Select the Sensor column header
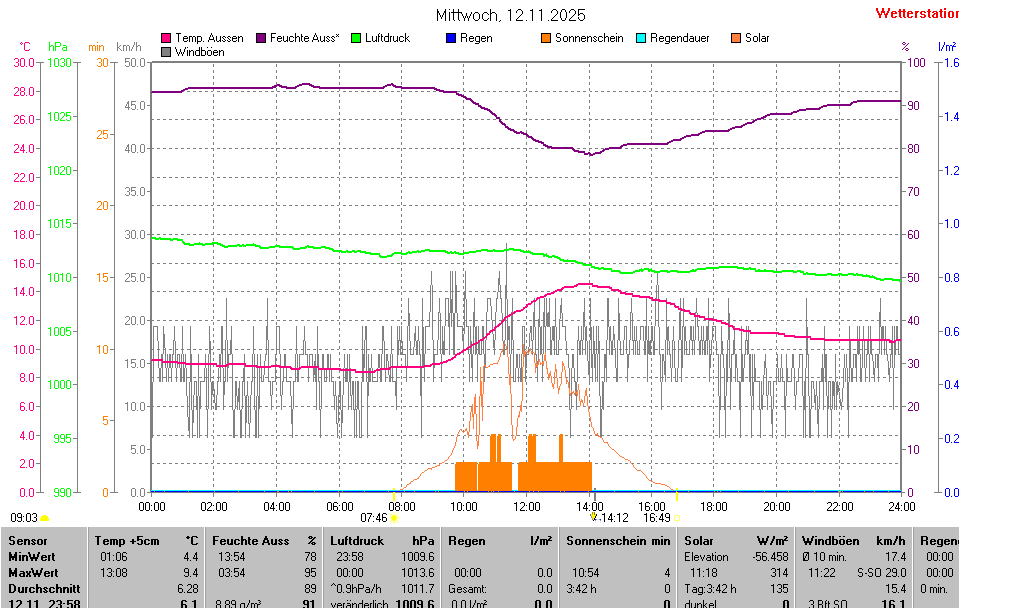This screenshot has height=608, width=1024. click(27, 540)
